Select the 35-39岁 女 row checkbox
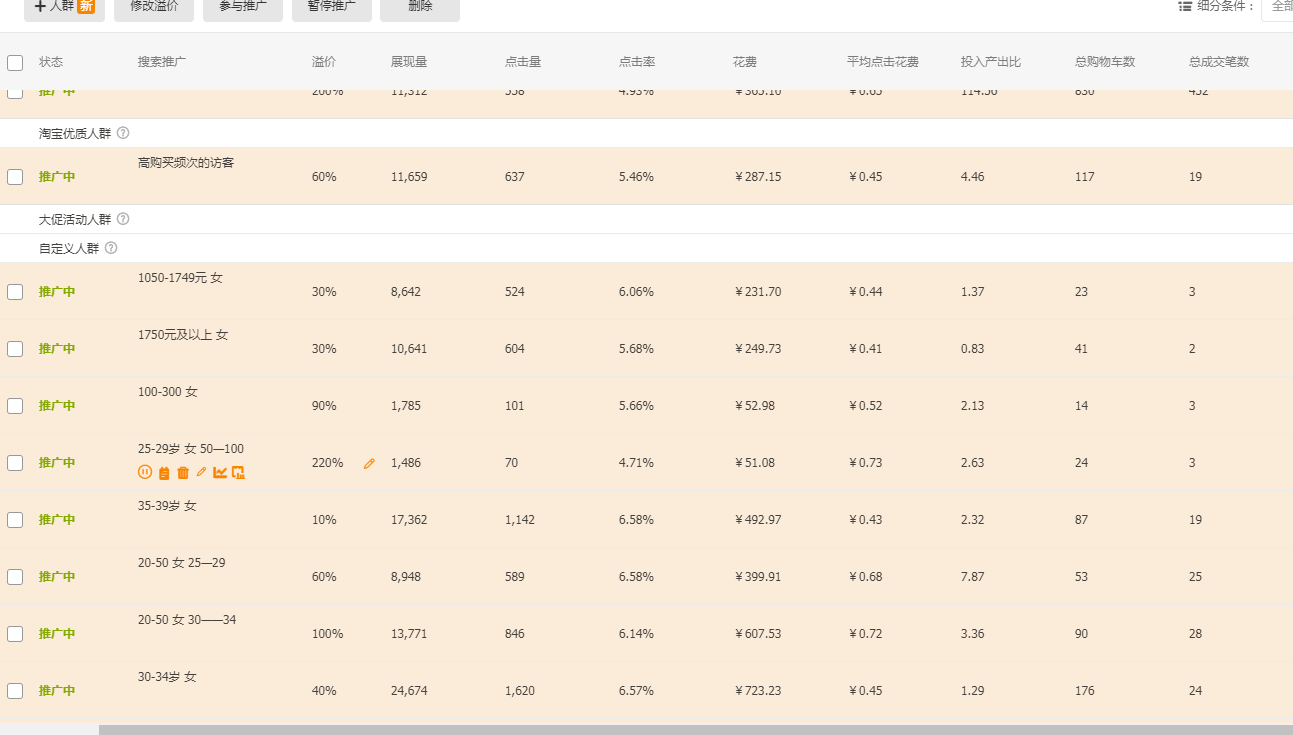This screenshot has height=735, width=1293. [15, 520]
